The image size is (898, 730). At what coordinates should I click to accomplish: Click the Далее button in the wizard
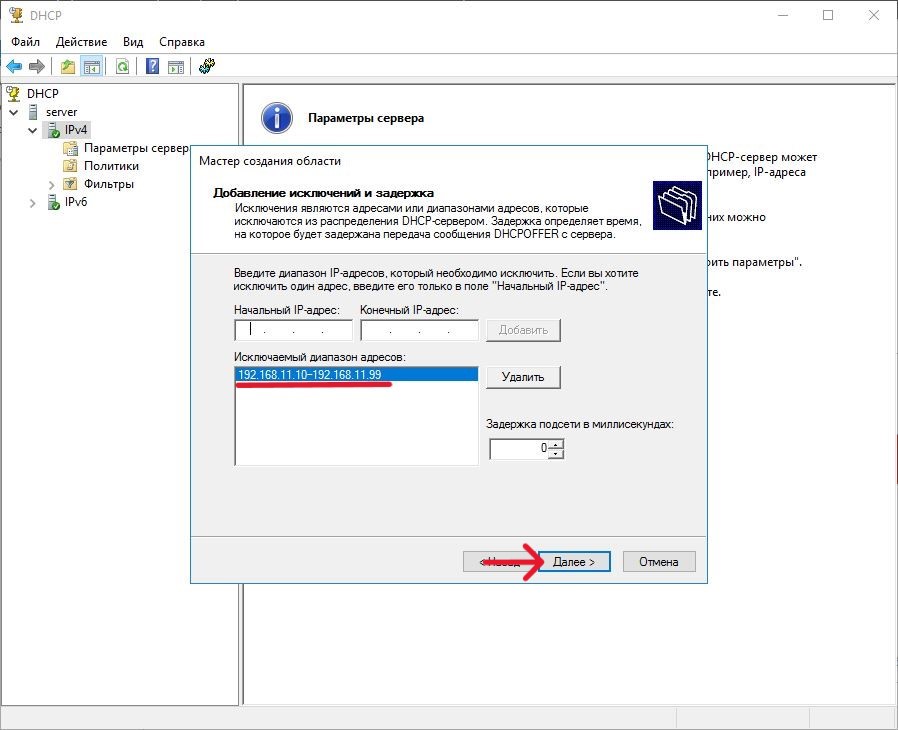[x=573, y=562]
